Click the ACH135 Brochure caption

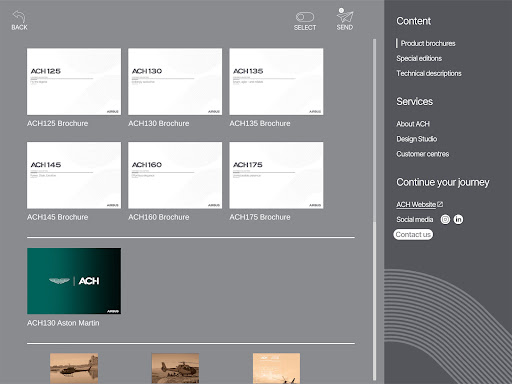click(260, 123)
